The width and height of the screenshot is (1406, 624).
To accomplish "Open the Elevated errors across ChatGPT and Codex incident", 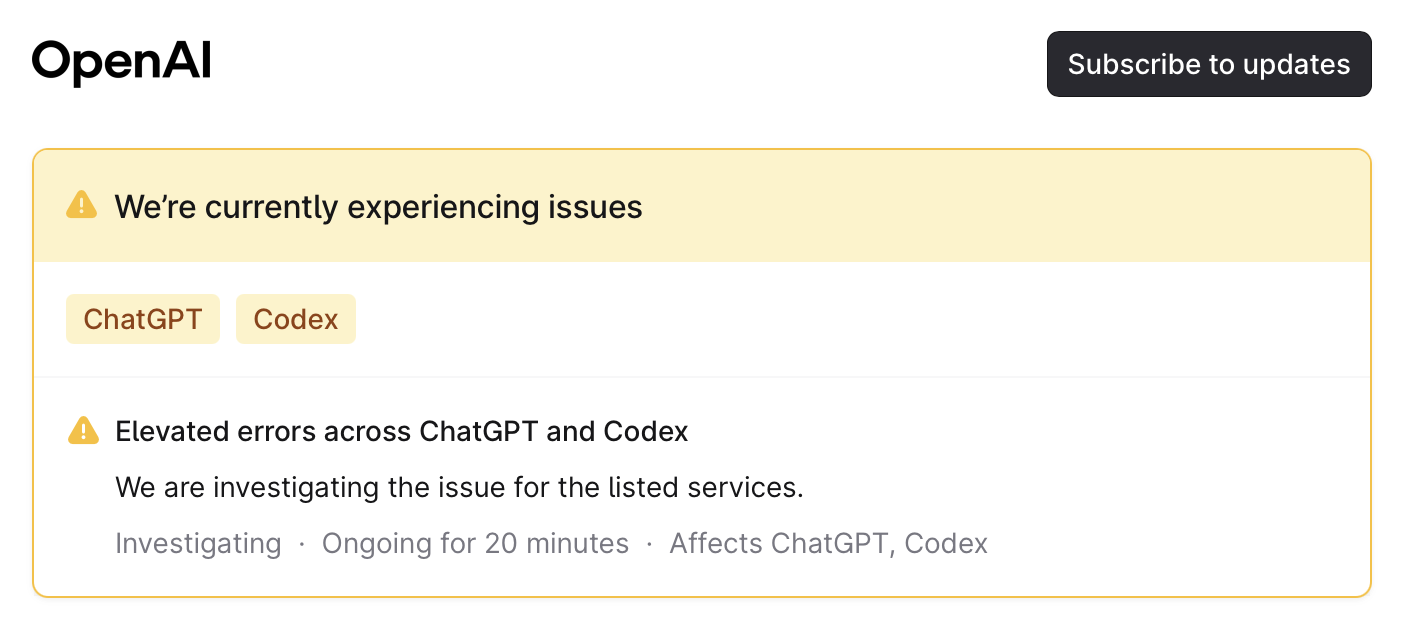I will point(402,431).
